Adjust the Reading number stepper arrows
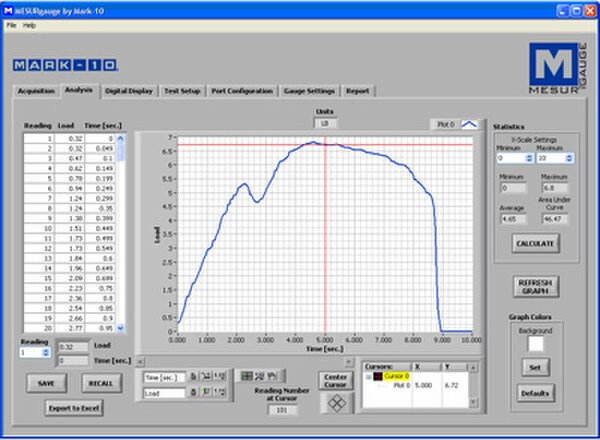Viewport: 600px width, 440px height. pos(46,352)
